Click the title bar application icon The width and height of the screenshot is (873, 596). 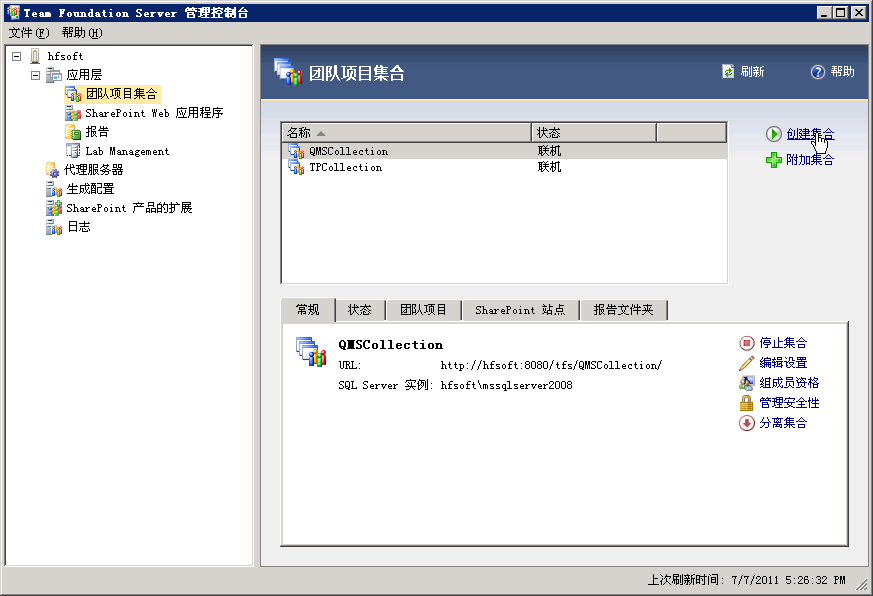(x=13, y=12)
